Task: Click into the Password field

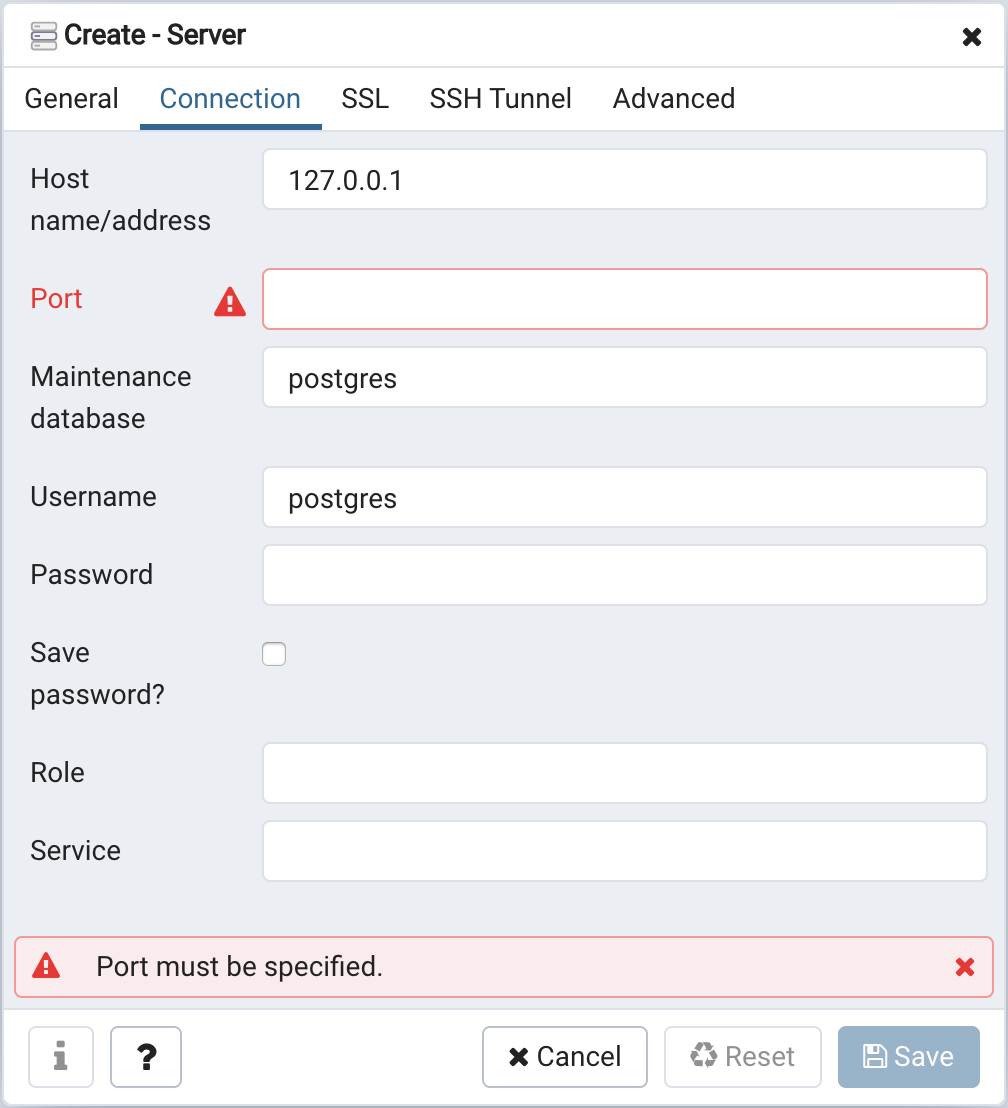Action: (x=625, y=575)
